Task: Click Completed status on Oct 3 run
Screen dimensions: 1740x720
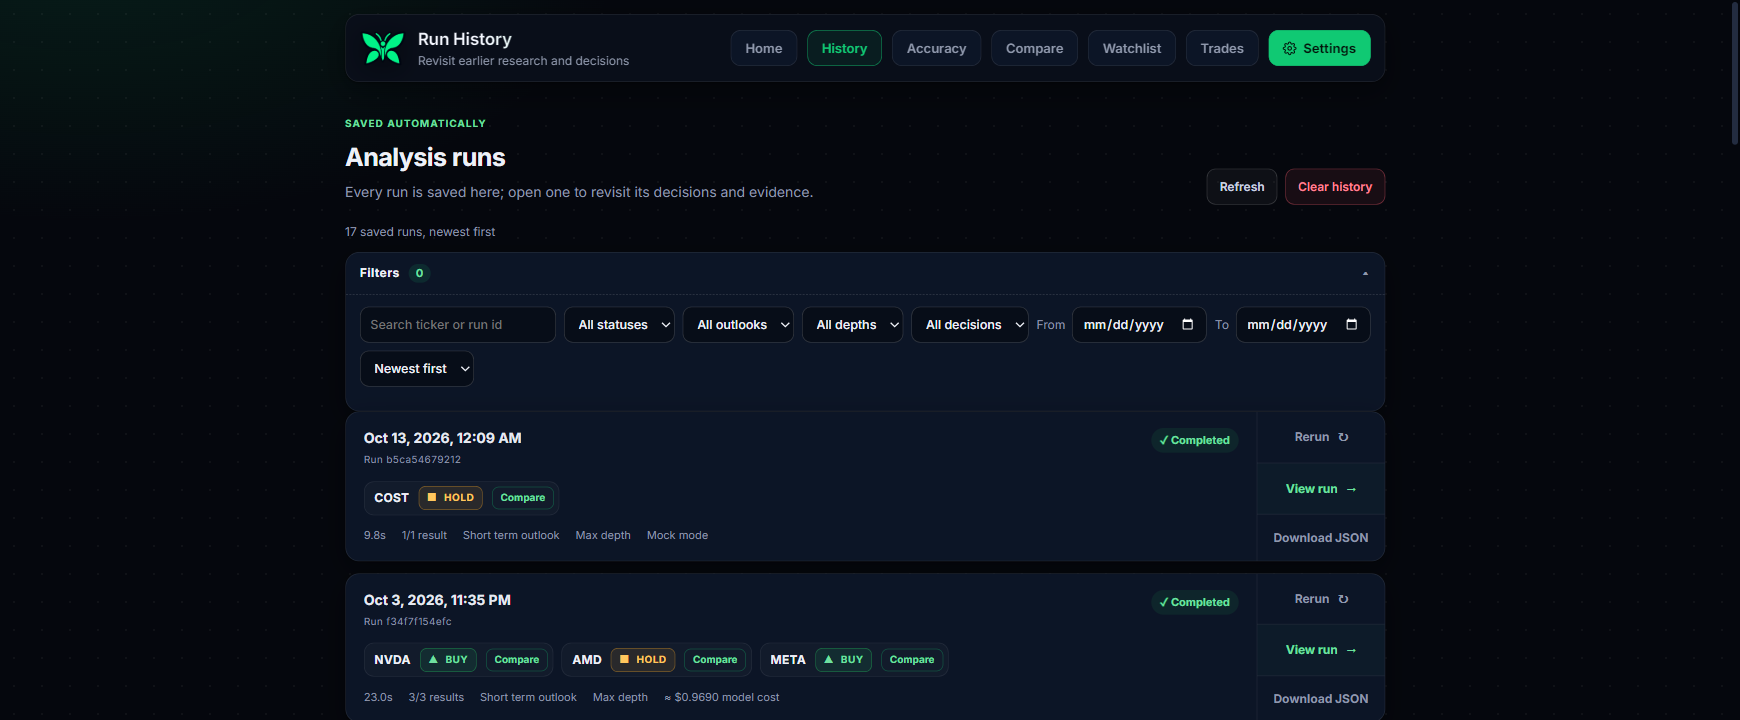Action: point(1195,602)
